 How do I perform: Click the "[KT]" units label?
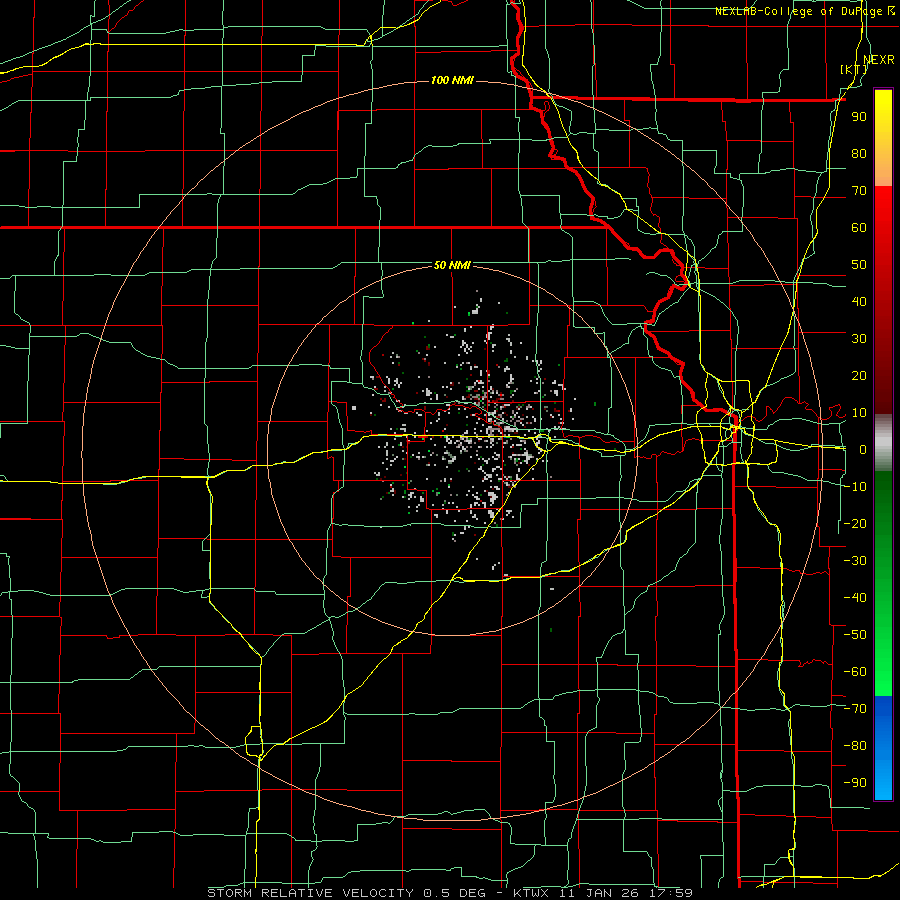(854, 69)
